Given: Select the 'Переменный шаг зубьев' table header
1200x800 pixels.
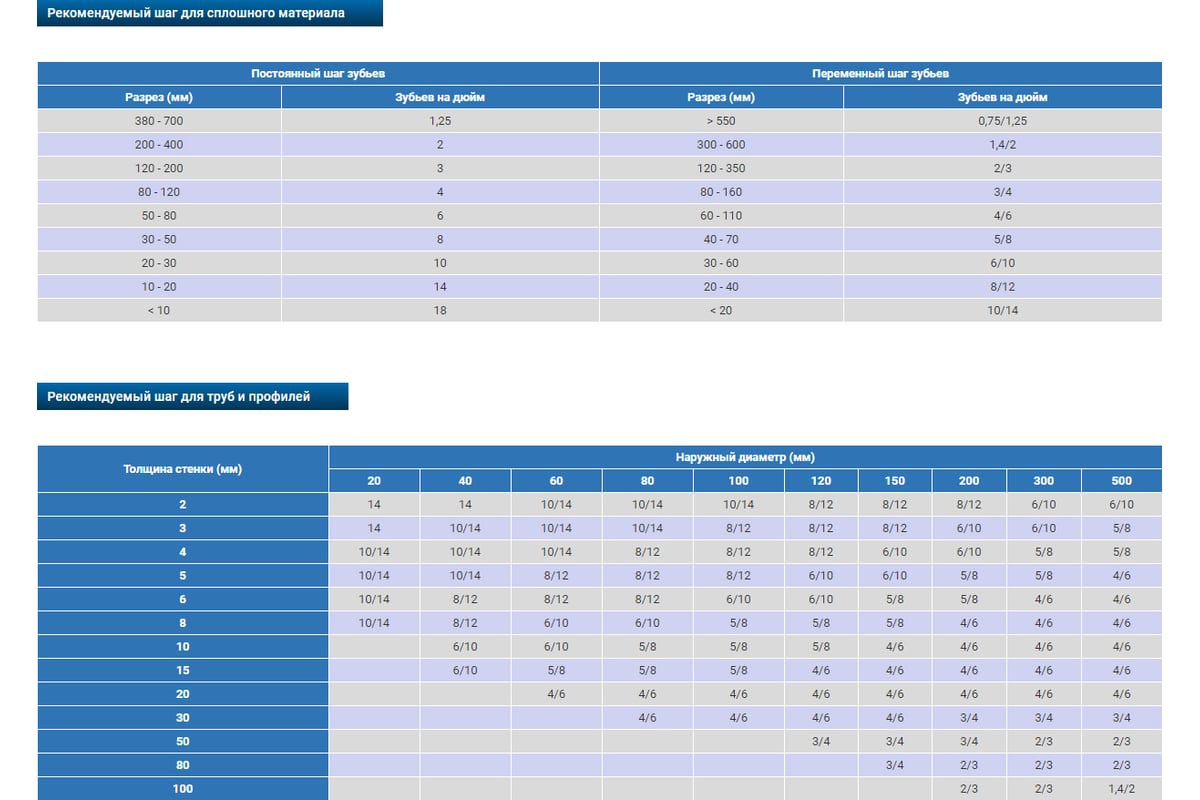Looking at the screenshot, I should [880, 74].
